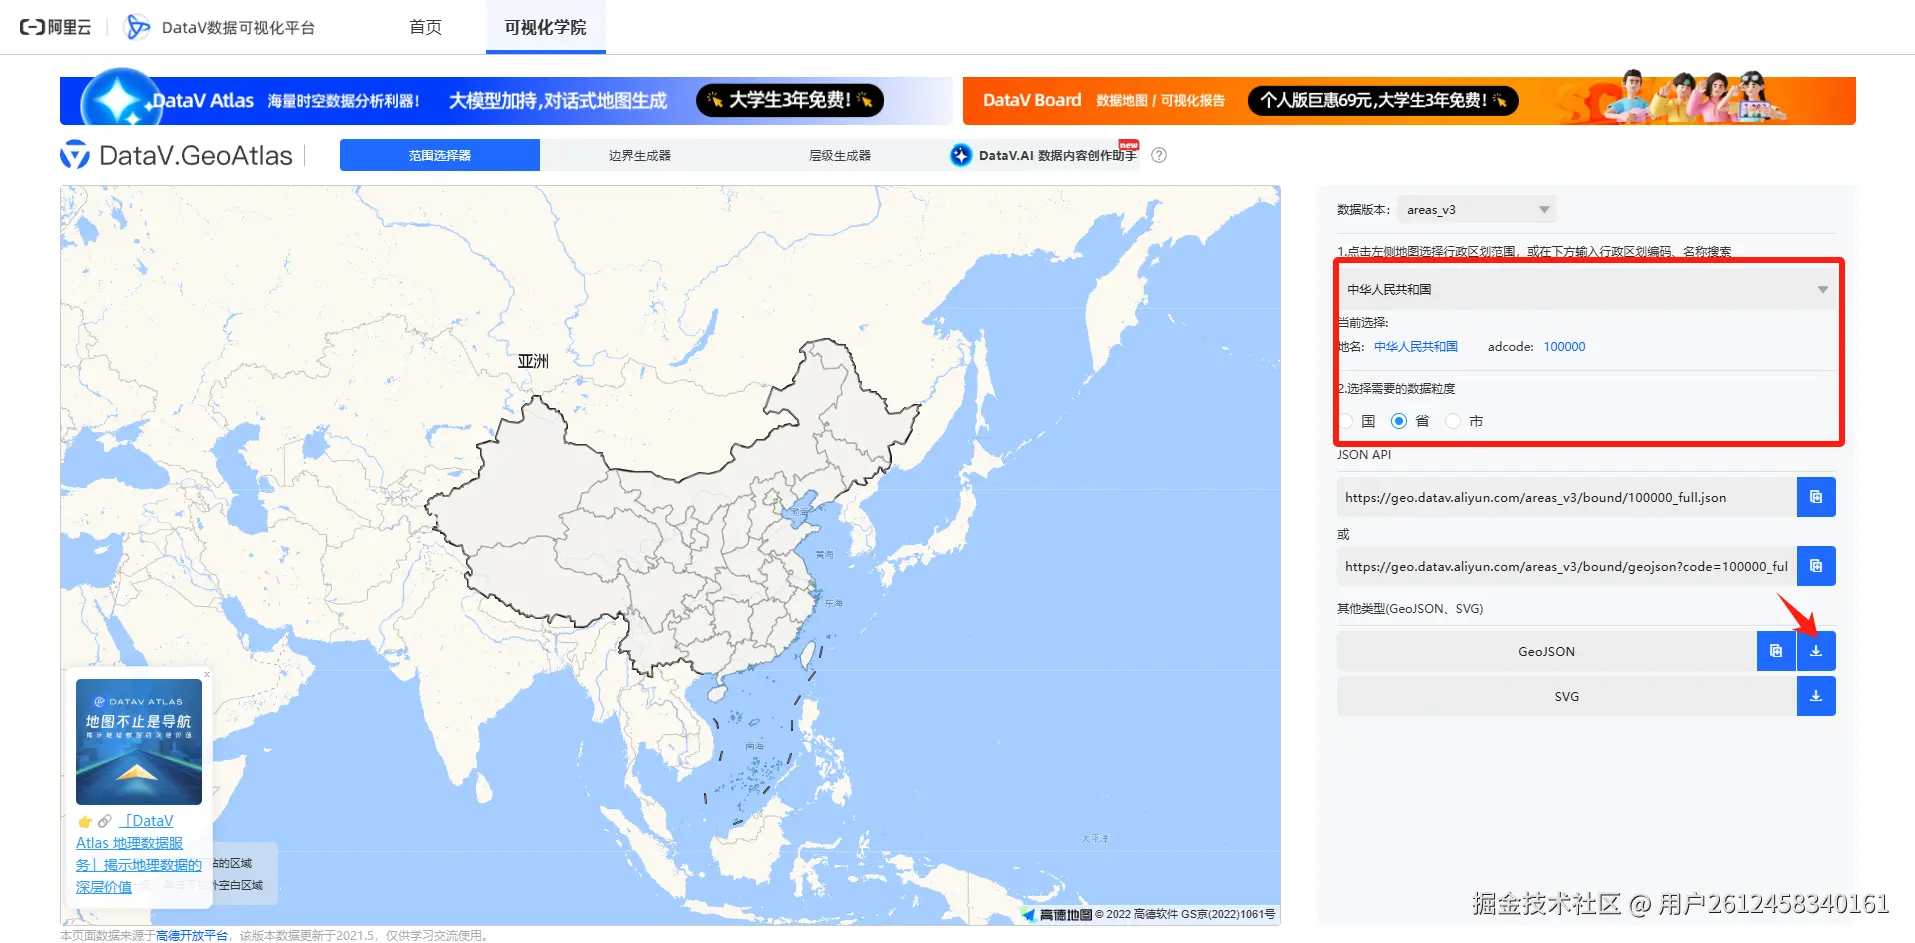Click the DataV Atlas banner sparkle icon
This screenshot has width=1915, height=943.
120,101
